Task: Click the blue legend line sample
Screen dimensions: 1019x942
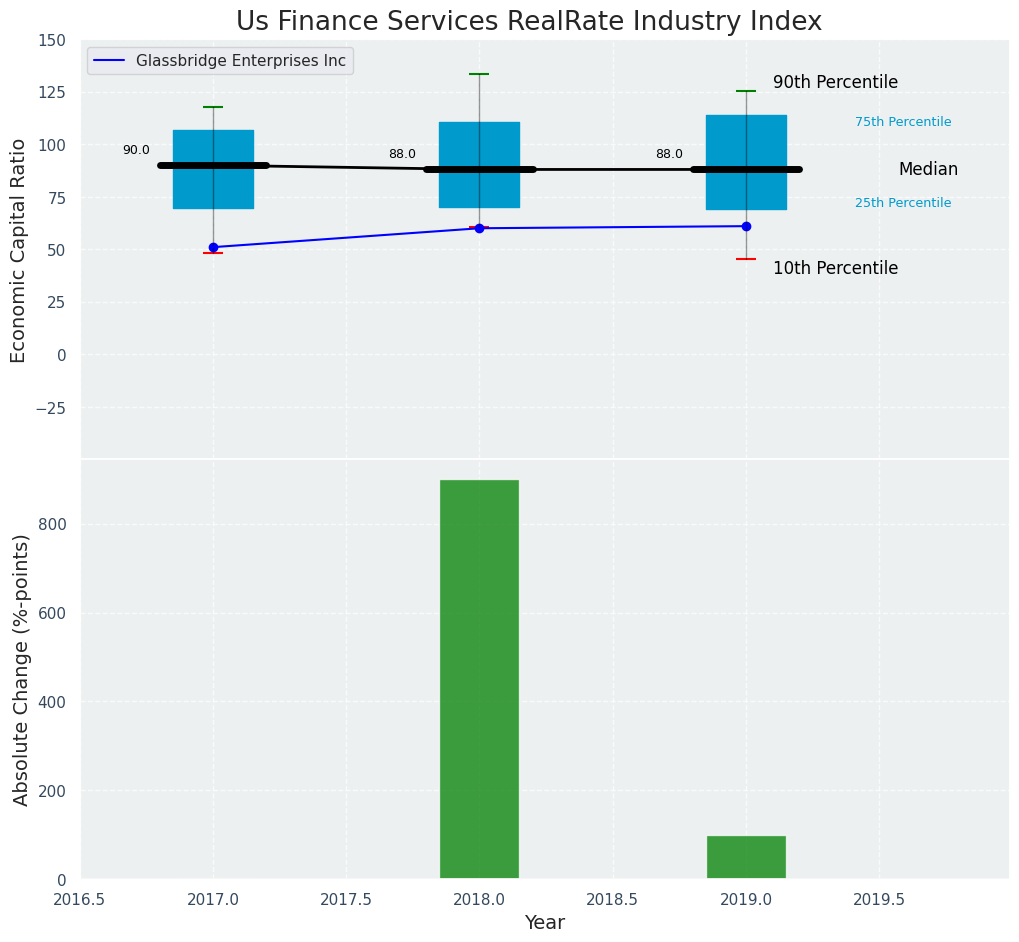Action: [109, 61]
